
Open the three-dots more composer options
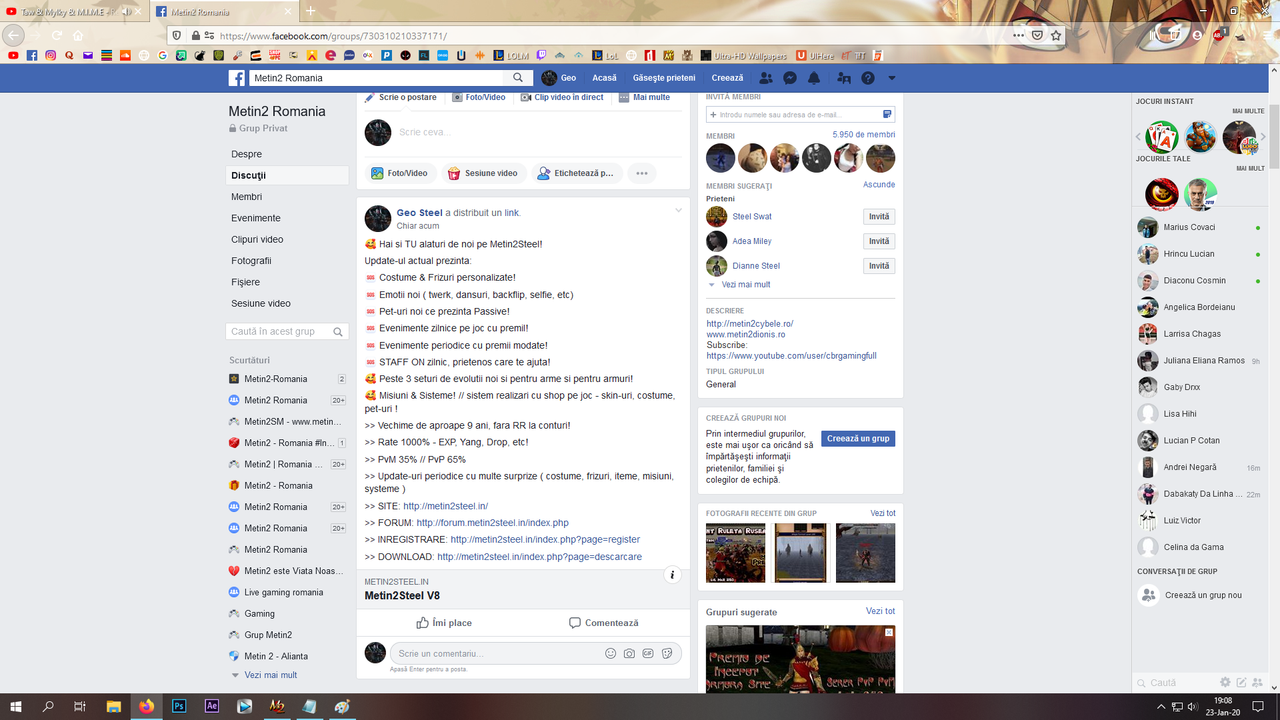coord(642,173)
